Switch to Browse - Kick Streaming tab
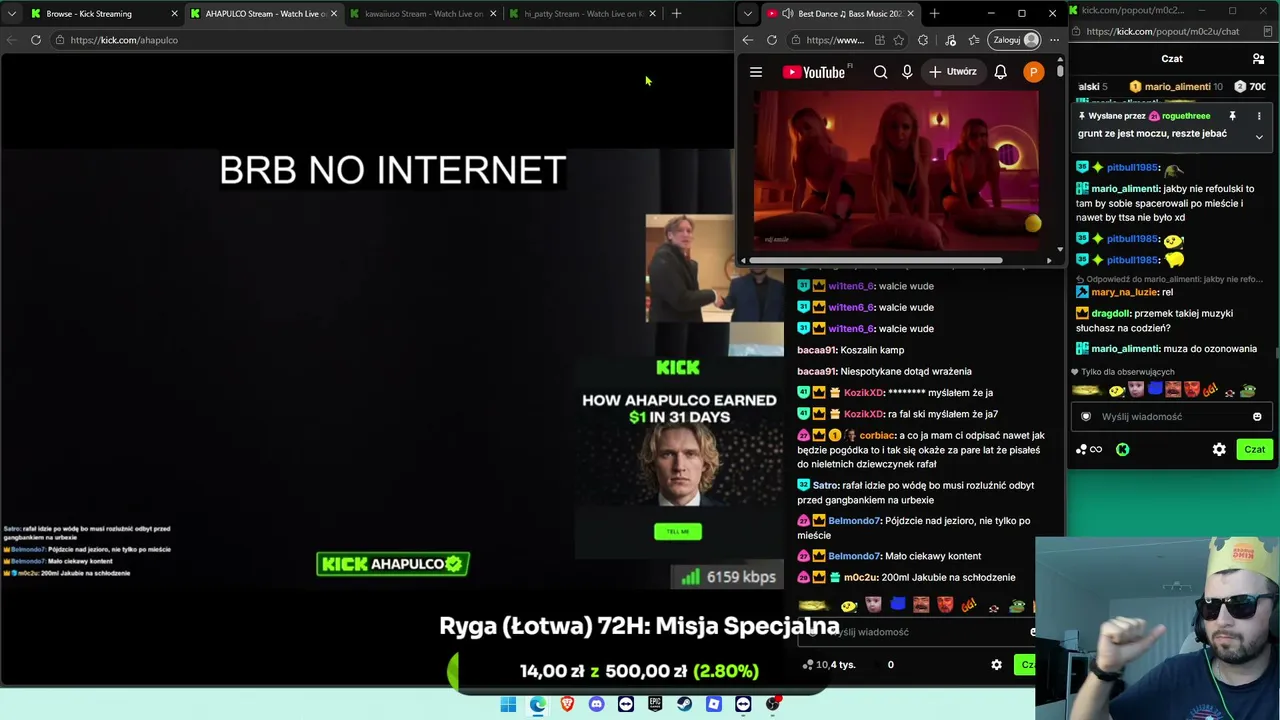The height and width of the screenshot is (720, 1280). click(103, 14)
